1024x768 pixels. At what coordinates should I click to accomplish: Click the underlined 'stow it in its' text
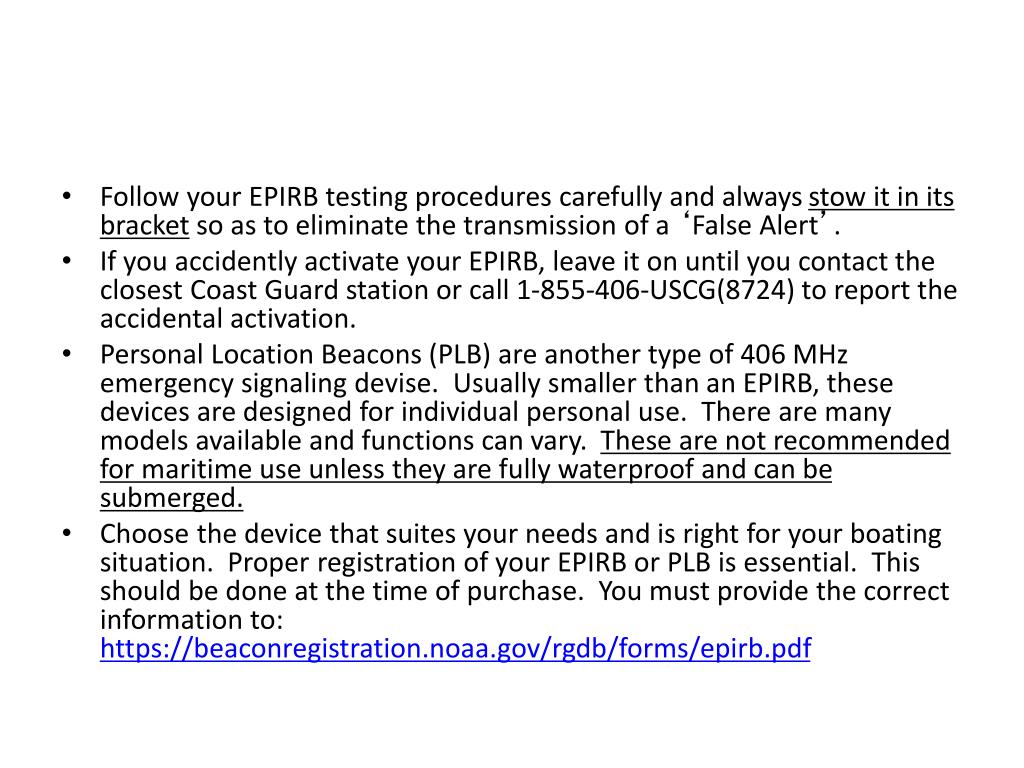pyautogui.click(x=881, y=197)
